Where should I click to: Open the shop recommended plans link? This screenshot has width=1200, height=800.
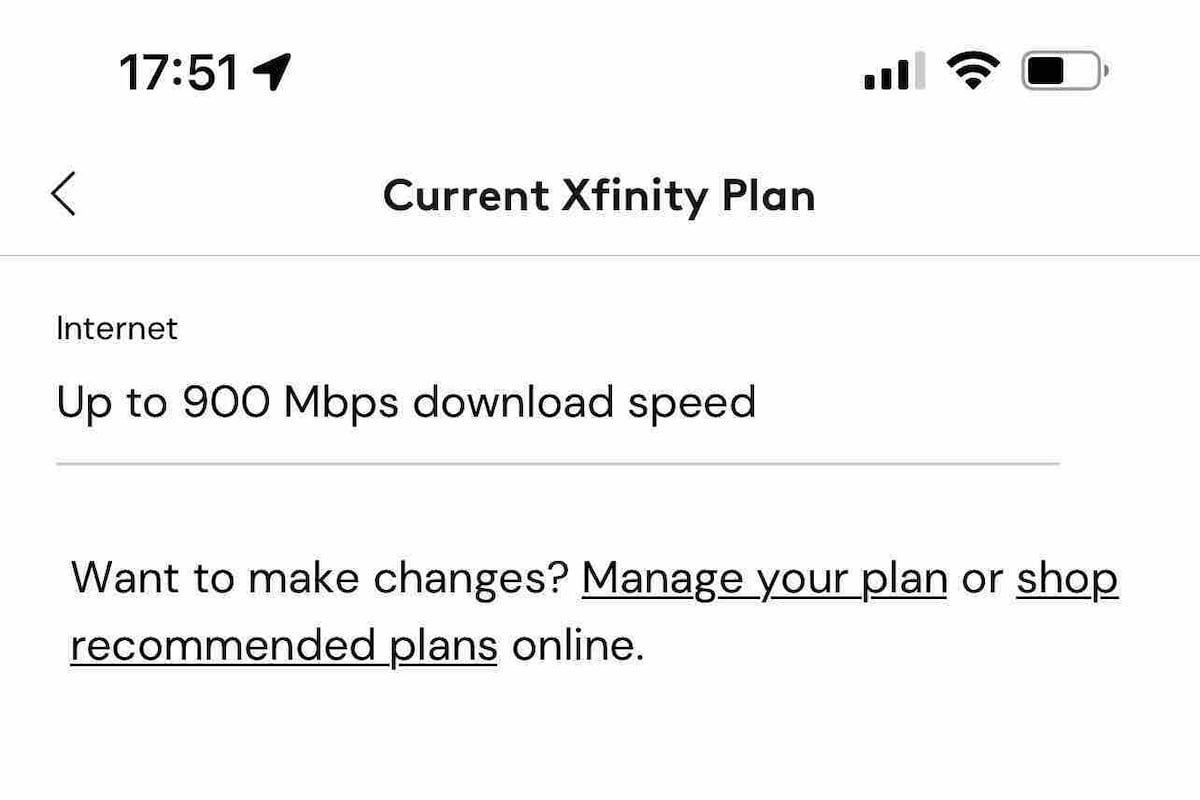point(593,612)
